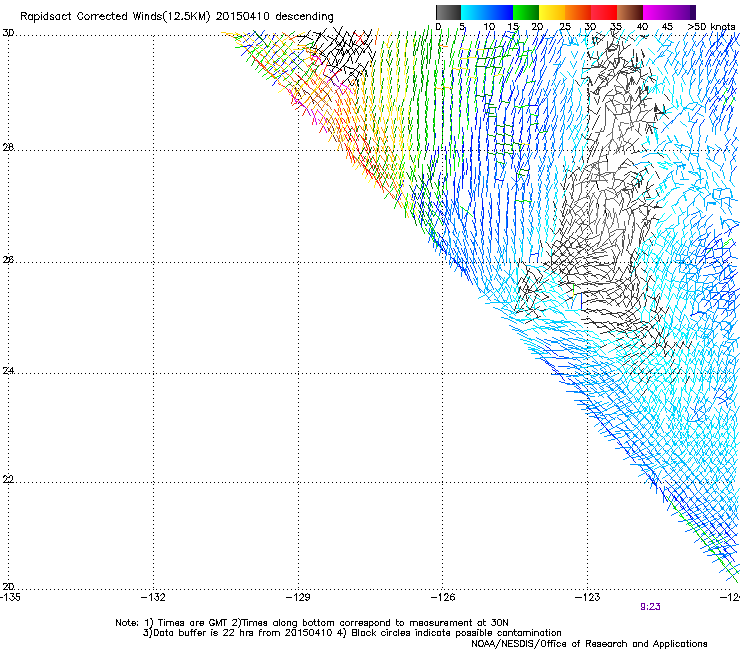Click the NOAA/NESDIS Office of Research credit
Screen dimensions: 740x650
[x=589, y=644]
